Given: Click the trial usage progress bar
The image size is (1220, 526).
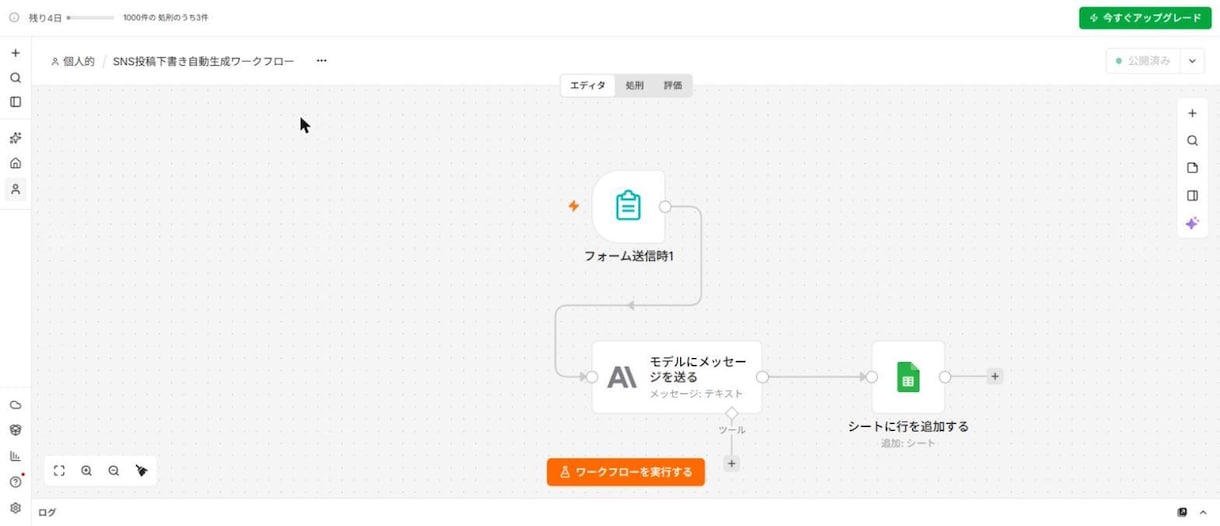Looking at the screenshot, I should [90, 18].
